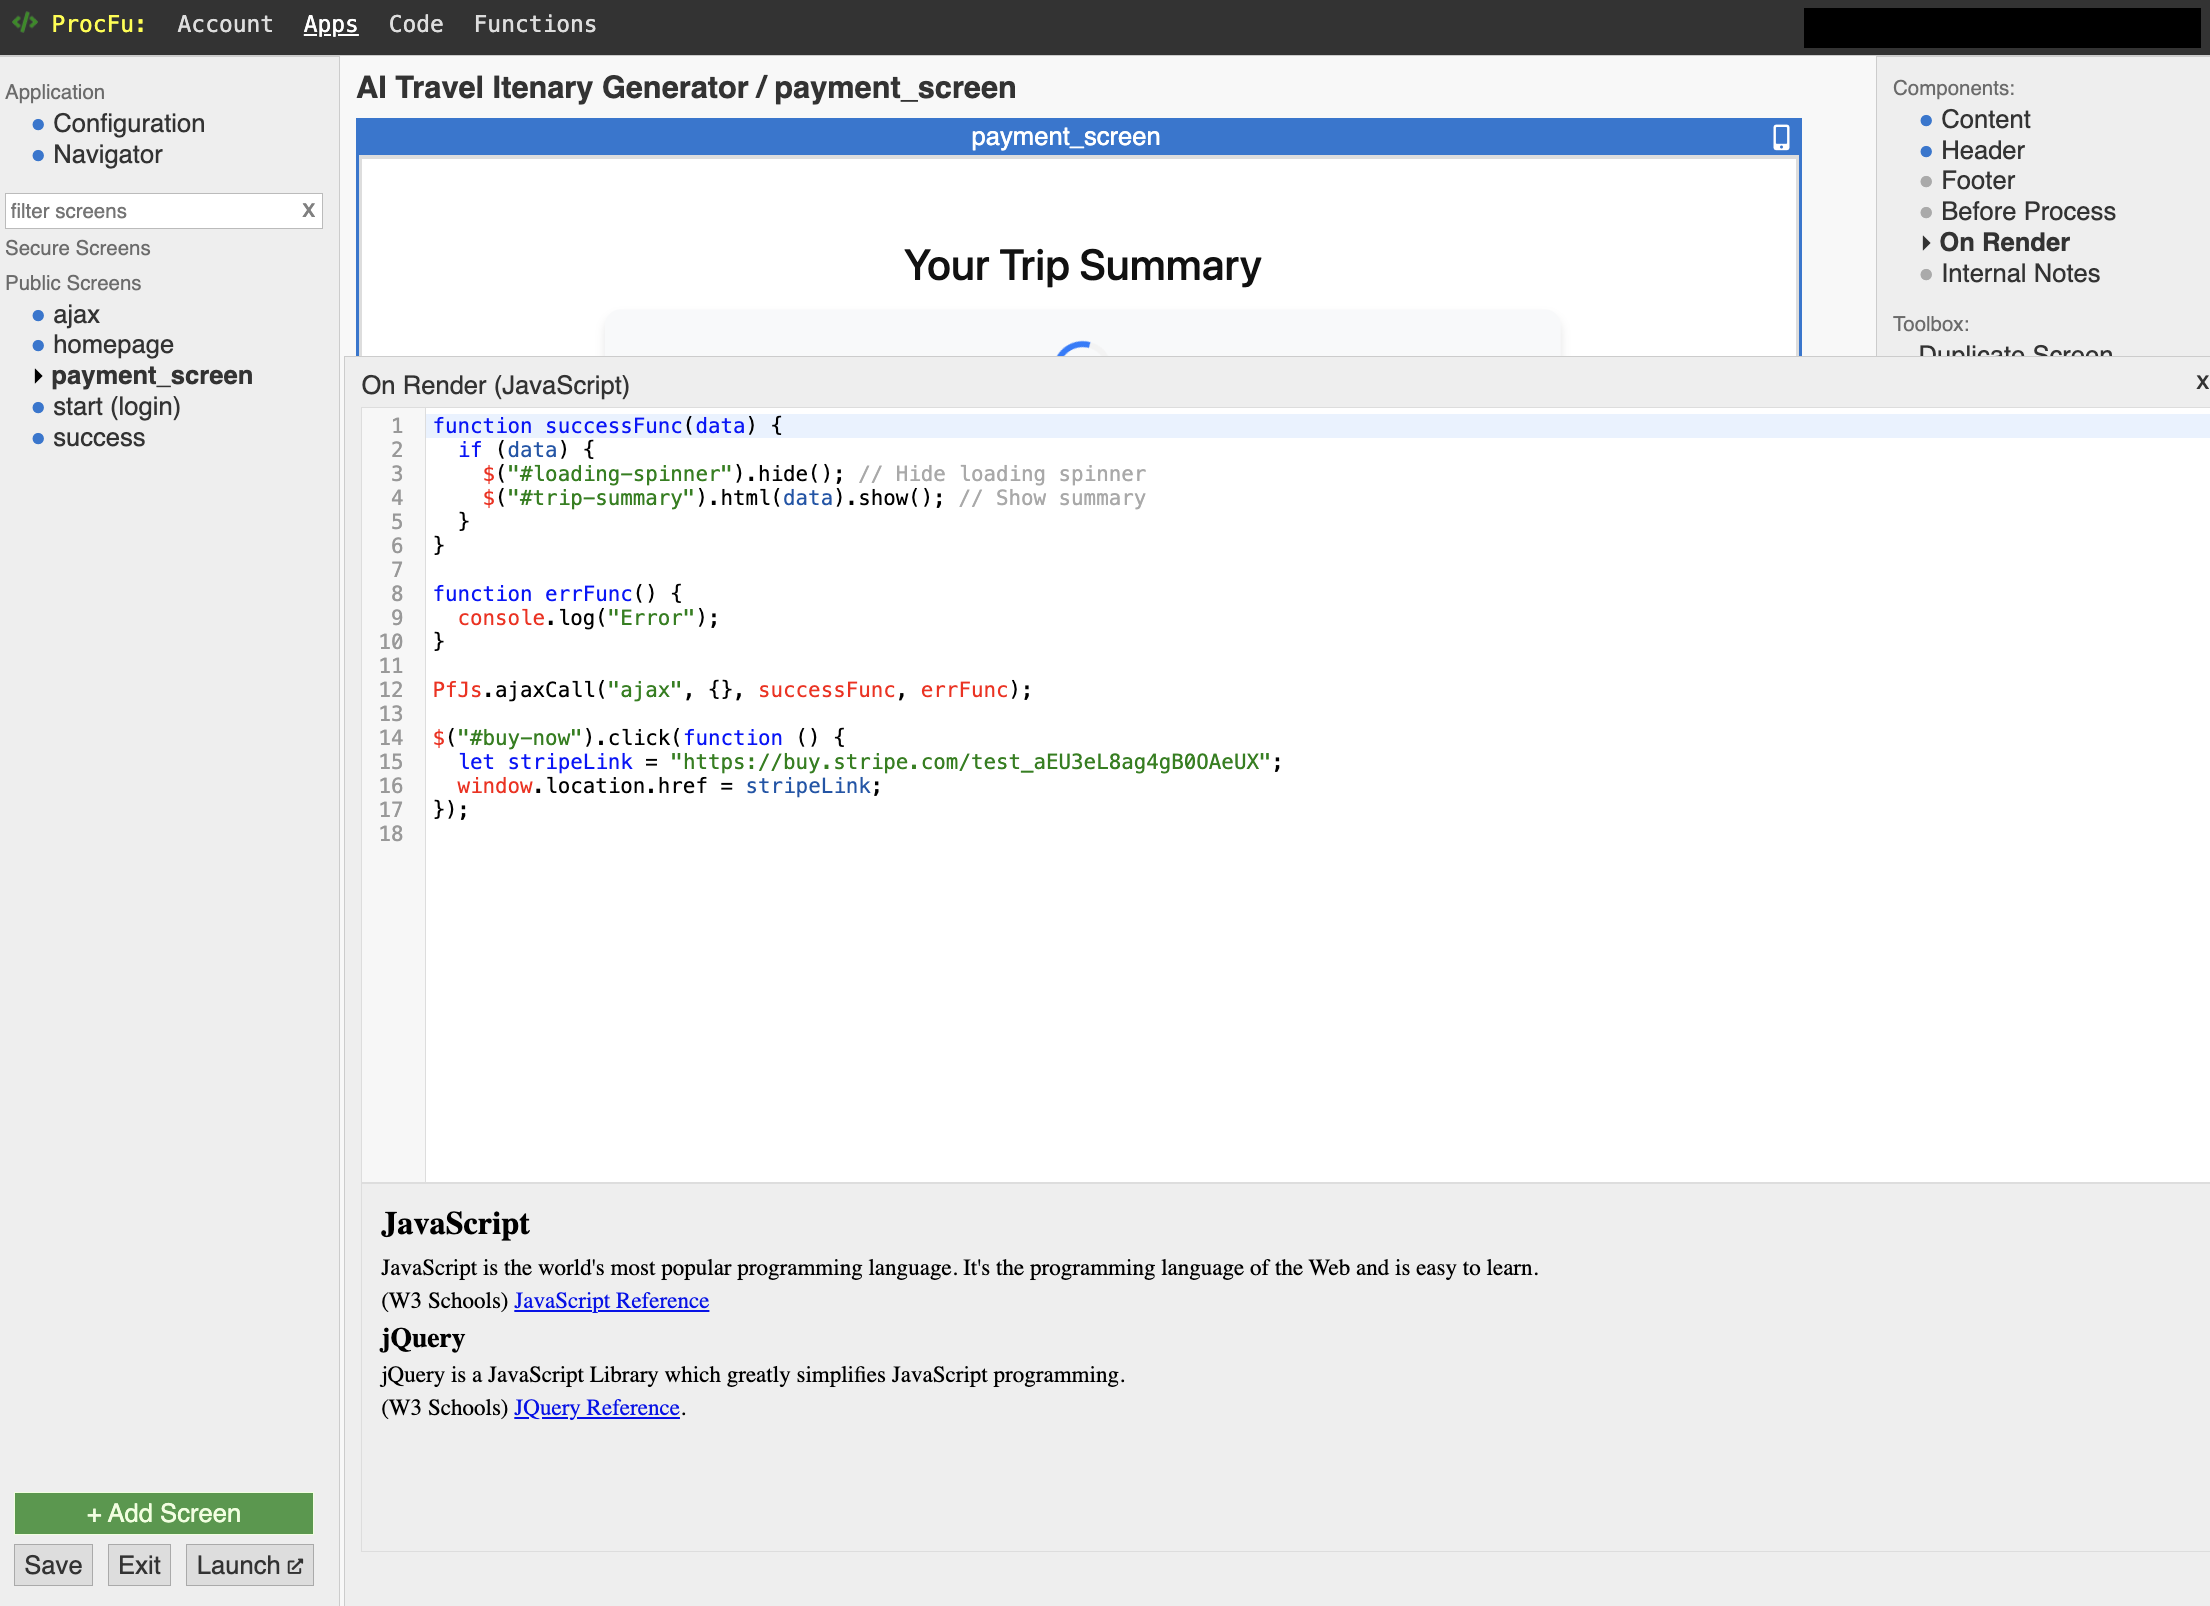Expand the On Render component entry
Image resolution: width=2210 pixels, height=1606 pixels.
[1926, 243]
